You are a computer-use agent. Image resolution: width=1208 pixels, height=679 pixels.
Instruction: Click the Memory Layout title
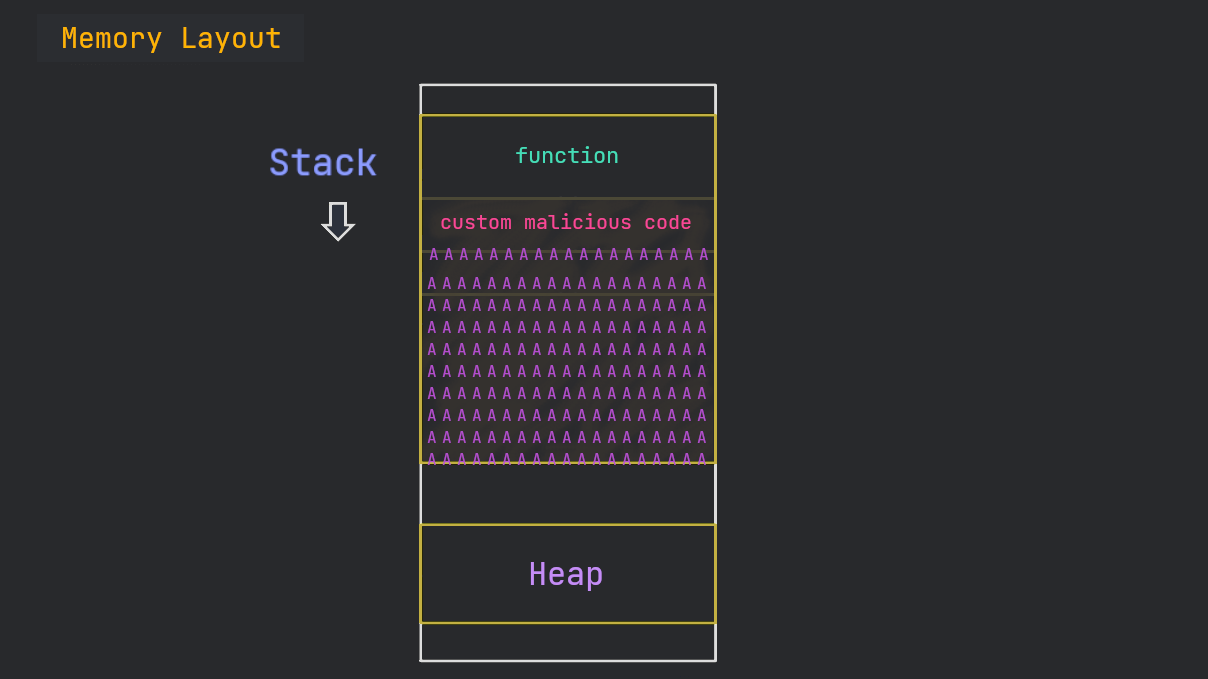[171, 39]
